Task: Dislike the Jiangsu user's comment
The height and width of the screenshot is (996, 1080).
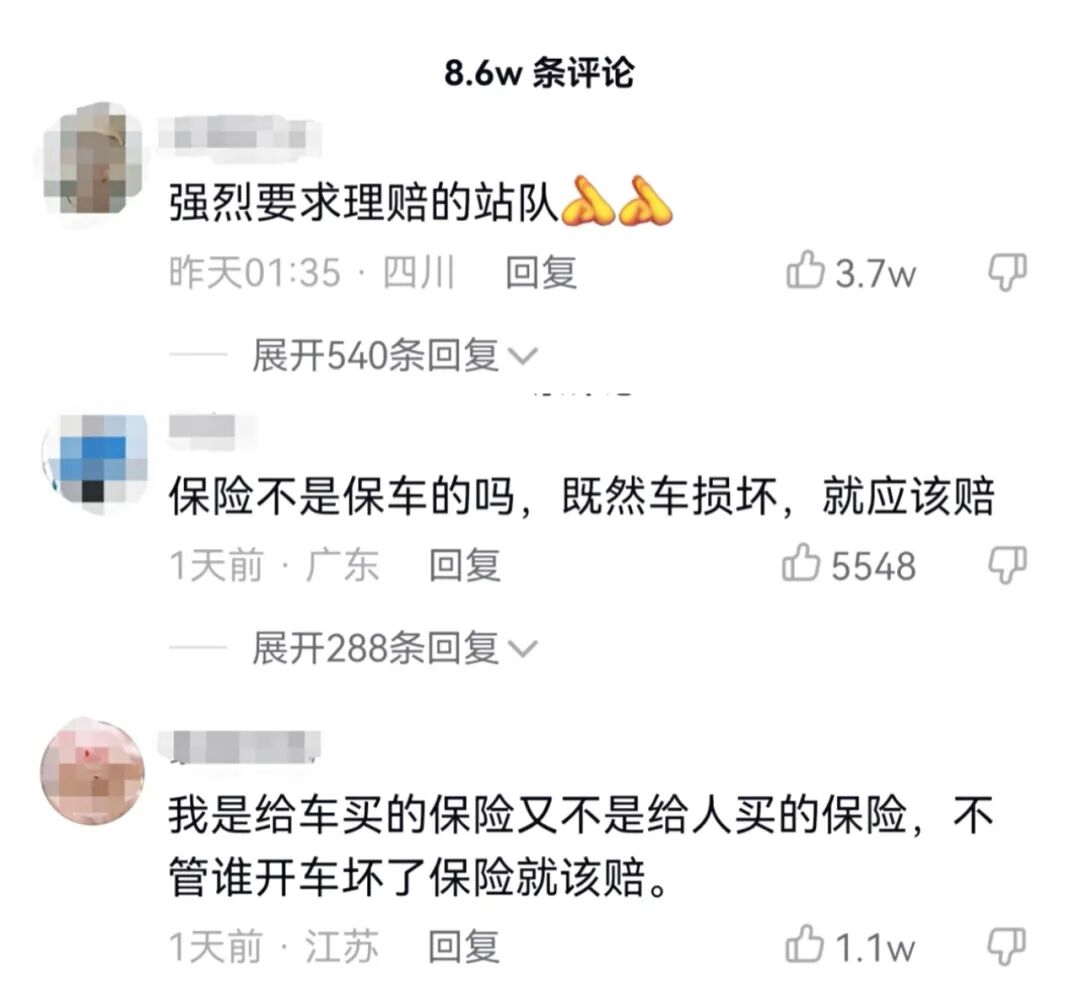Action: (1008, 946)
